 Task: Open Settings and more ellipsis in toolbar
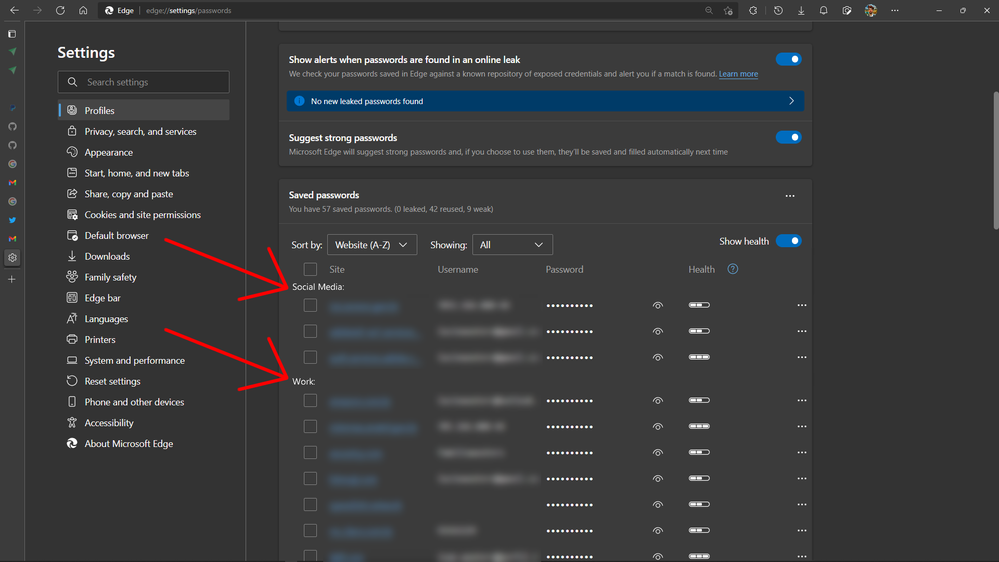coord(895,10)
